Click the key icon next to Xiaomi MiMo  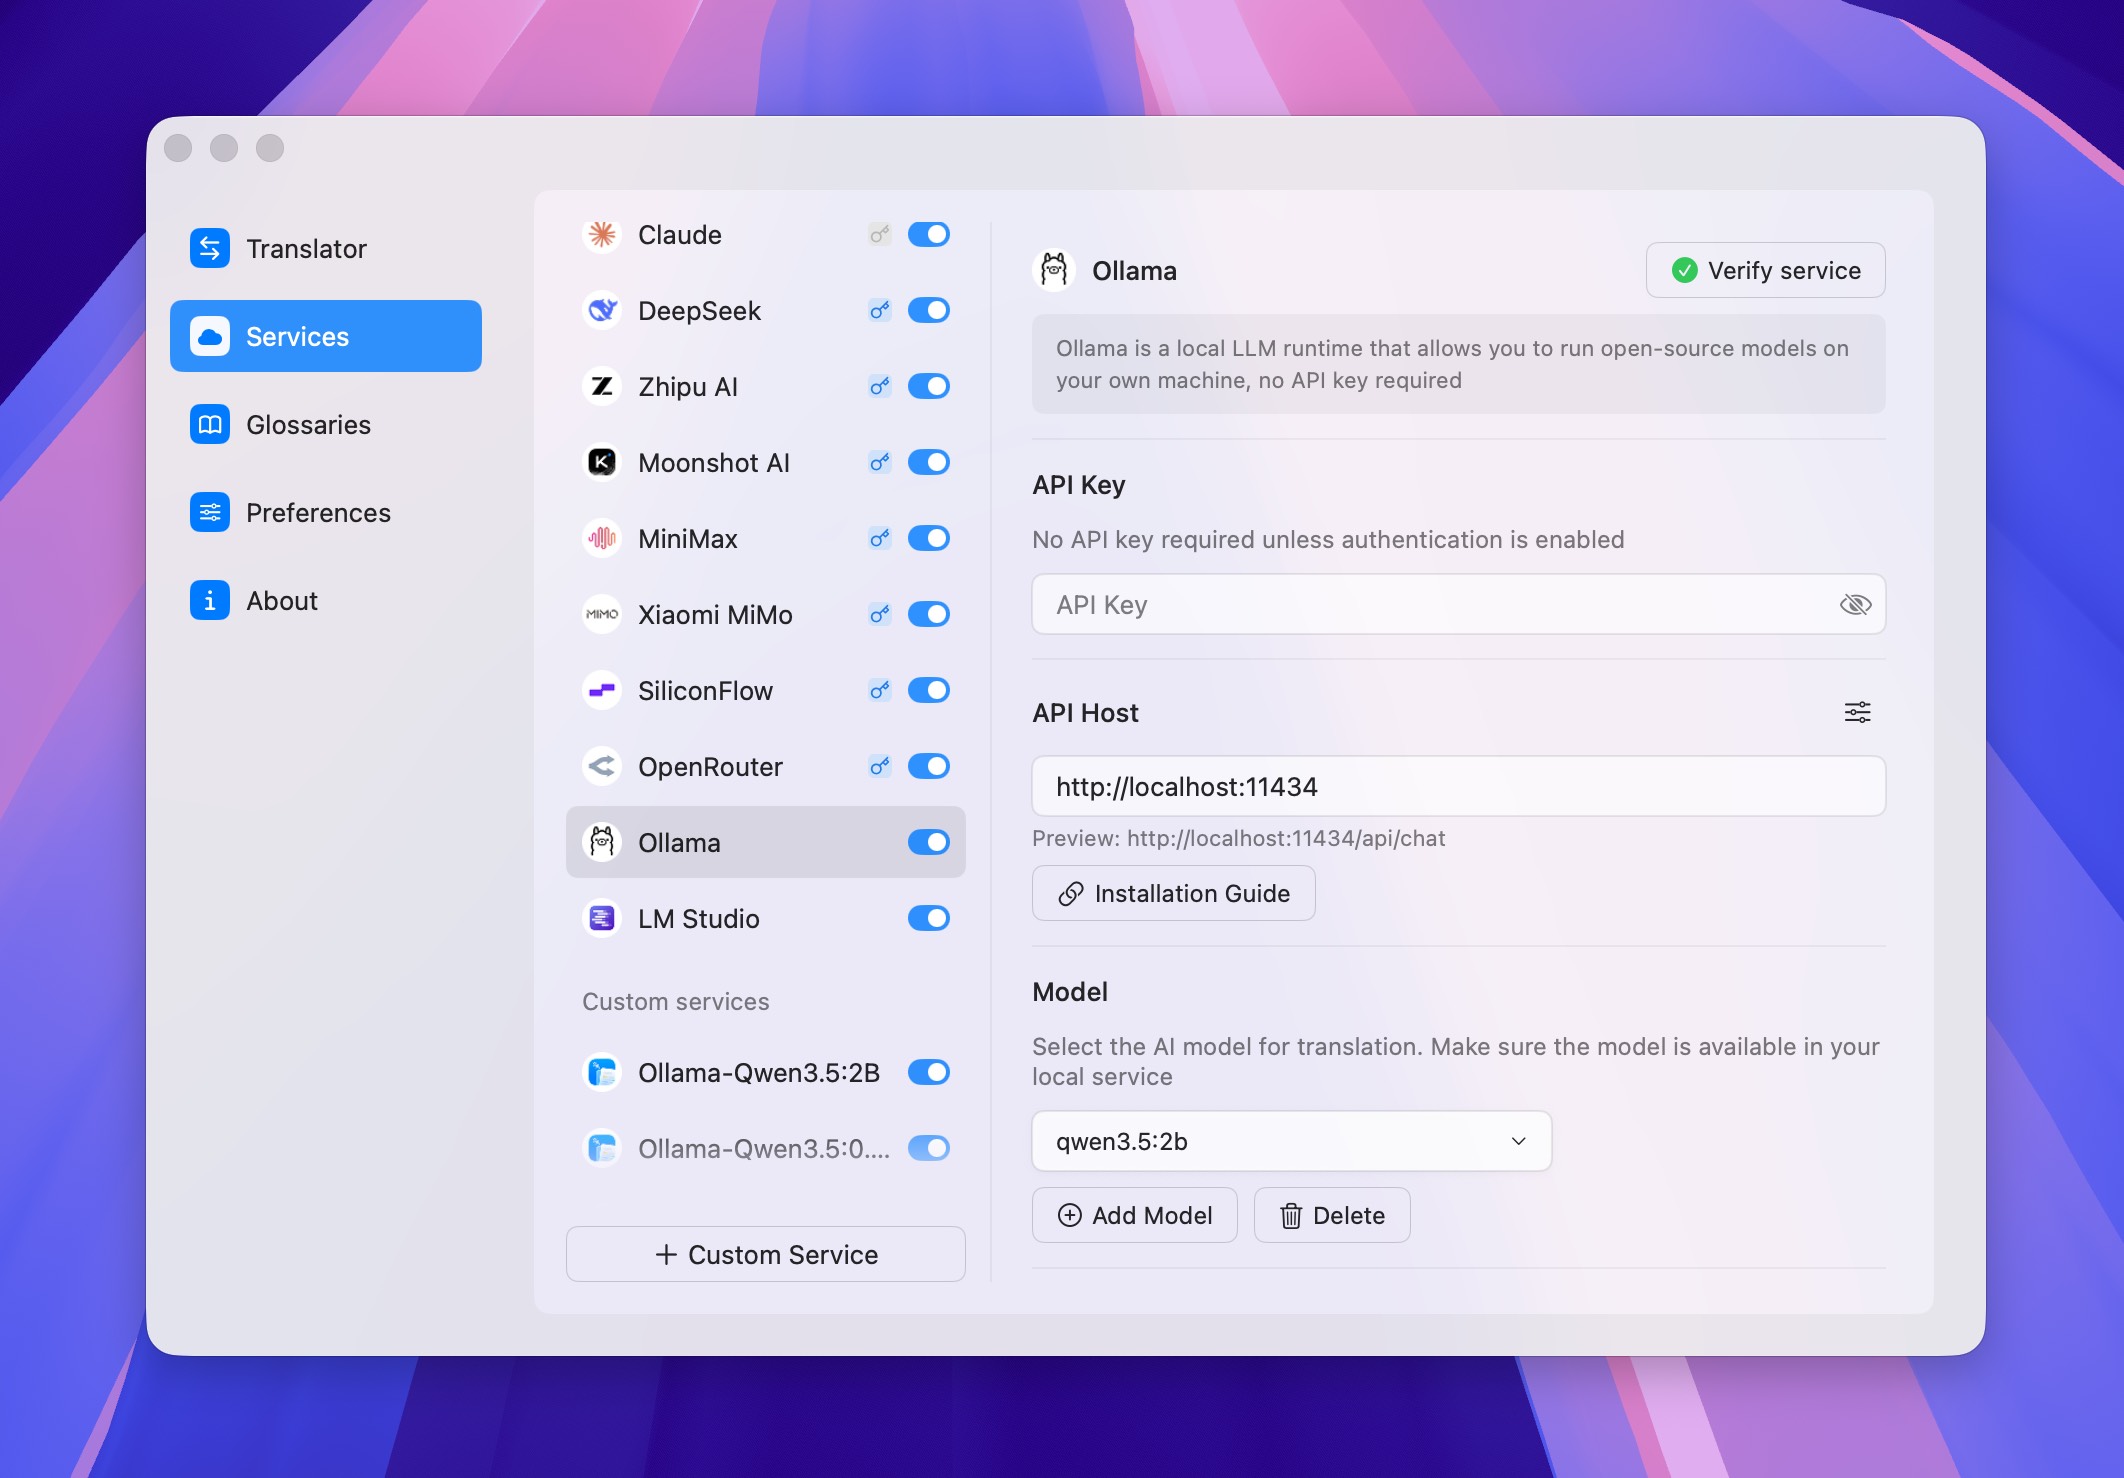tap(880, 615)
